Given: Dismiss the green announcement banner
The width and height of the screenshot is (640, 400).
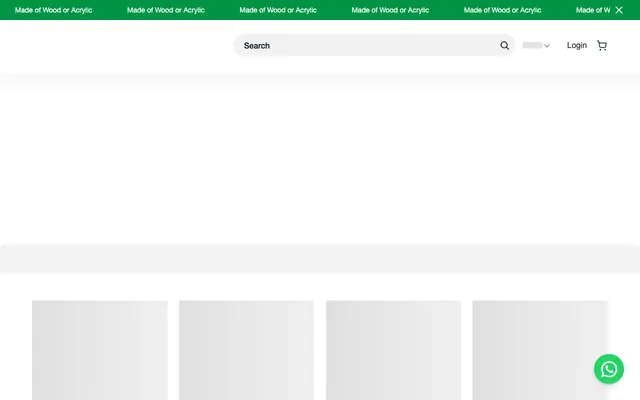Looking at the screenshot, I should point(619,10).
